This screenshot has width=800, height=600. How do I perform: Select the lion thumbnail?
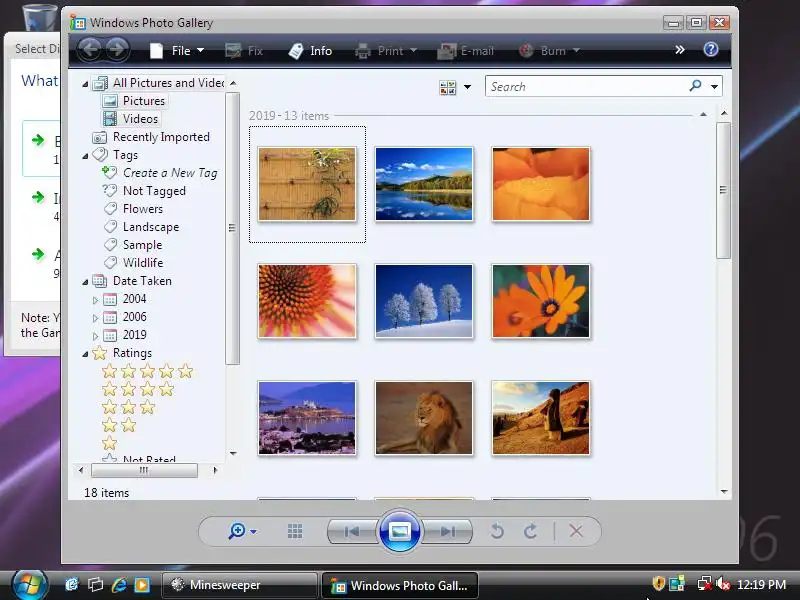click(424, 417)
